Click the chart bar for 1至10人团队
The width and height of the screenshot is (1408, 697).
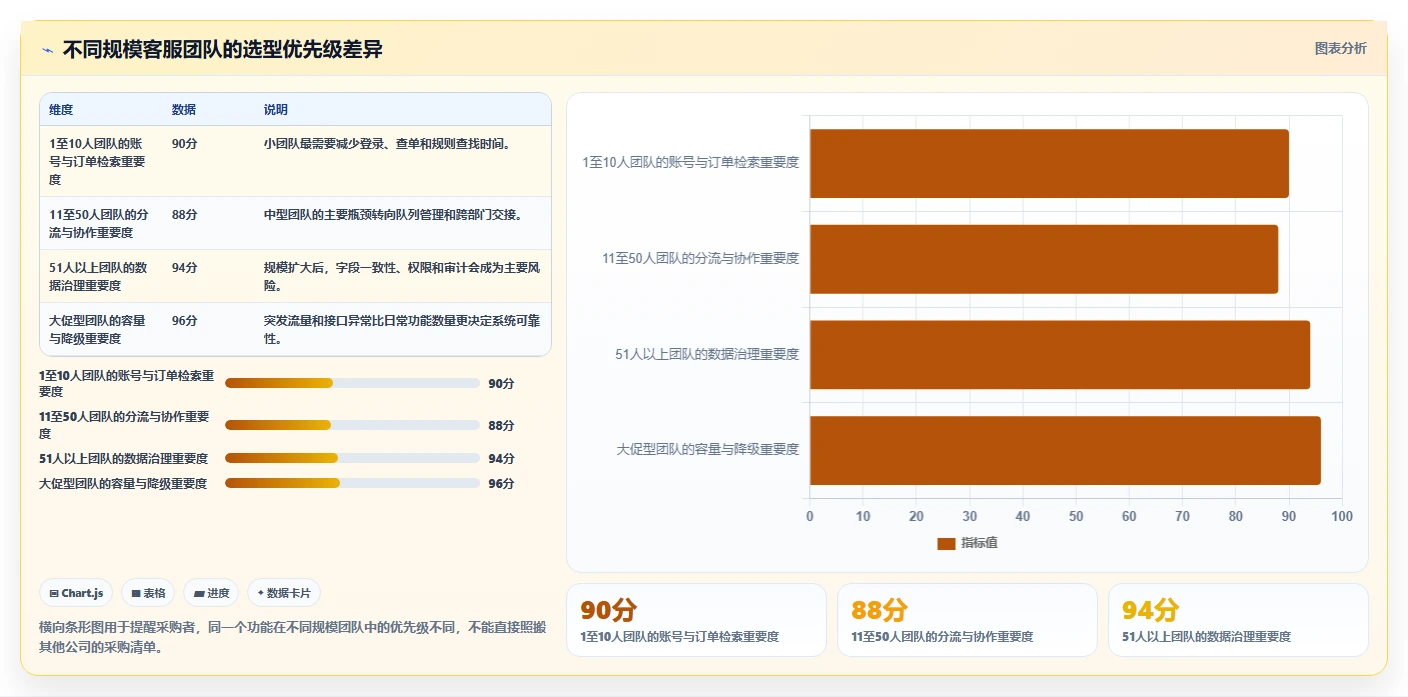click(1049, 163)
